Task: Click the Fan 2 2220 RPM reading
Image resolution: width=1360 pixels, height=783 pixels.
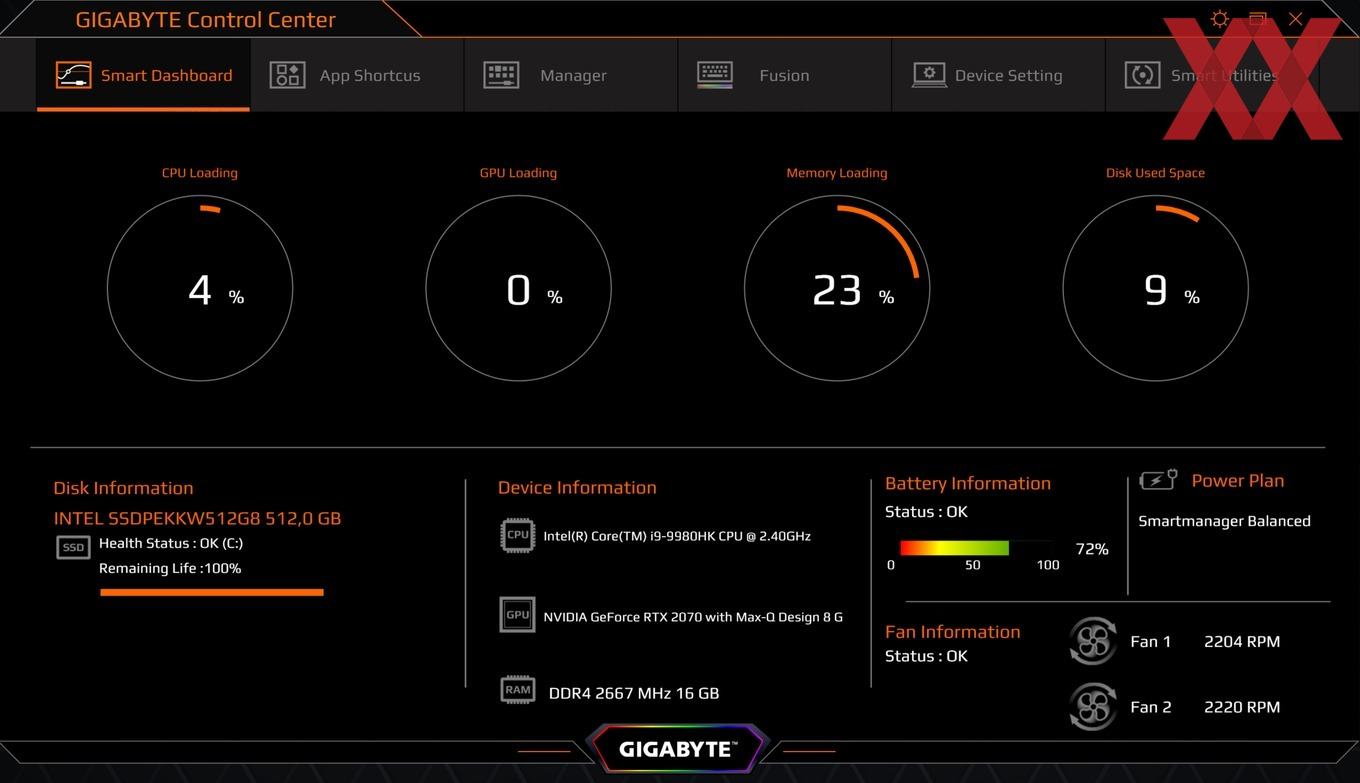Action: point(1242,707)
